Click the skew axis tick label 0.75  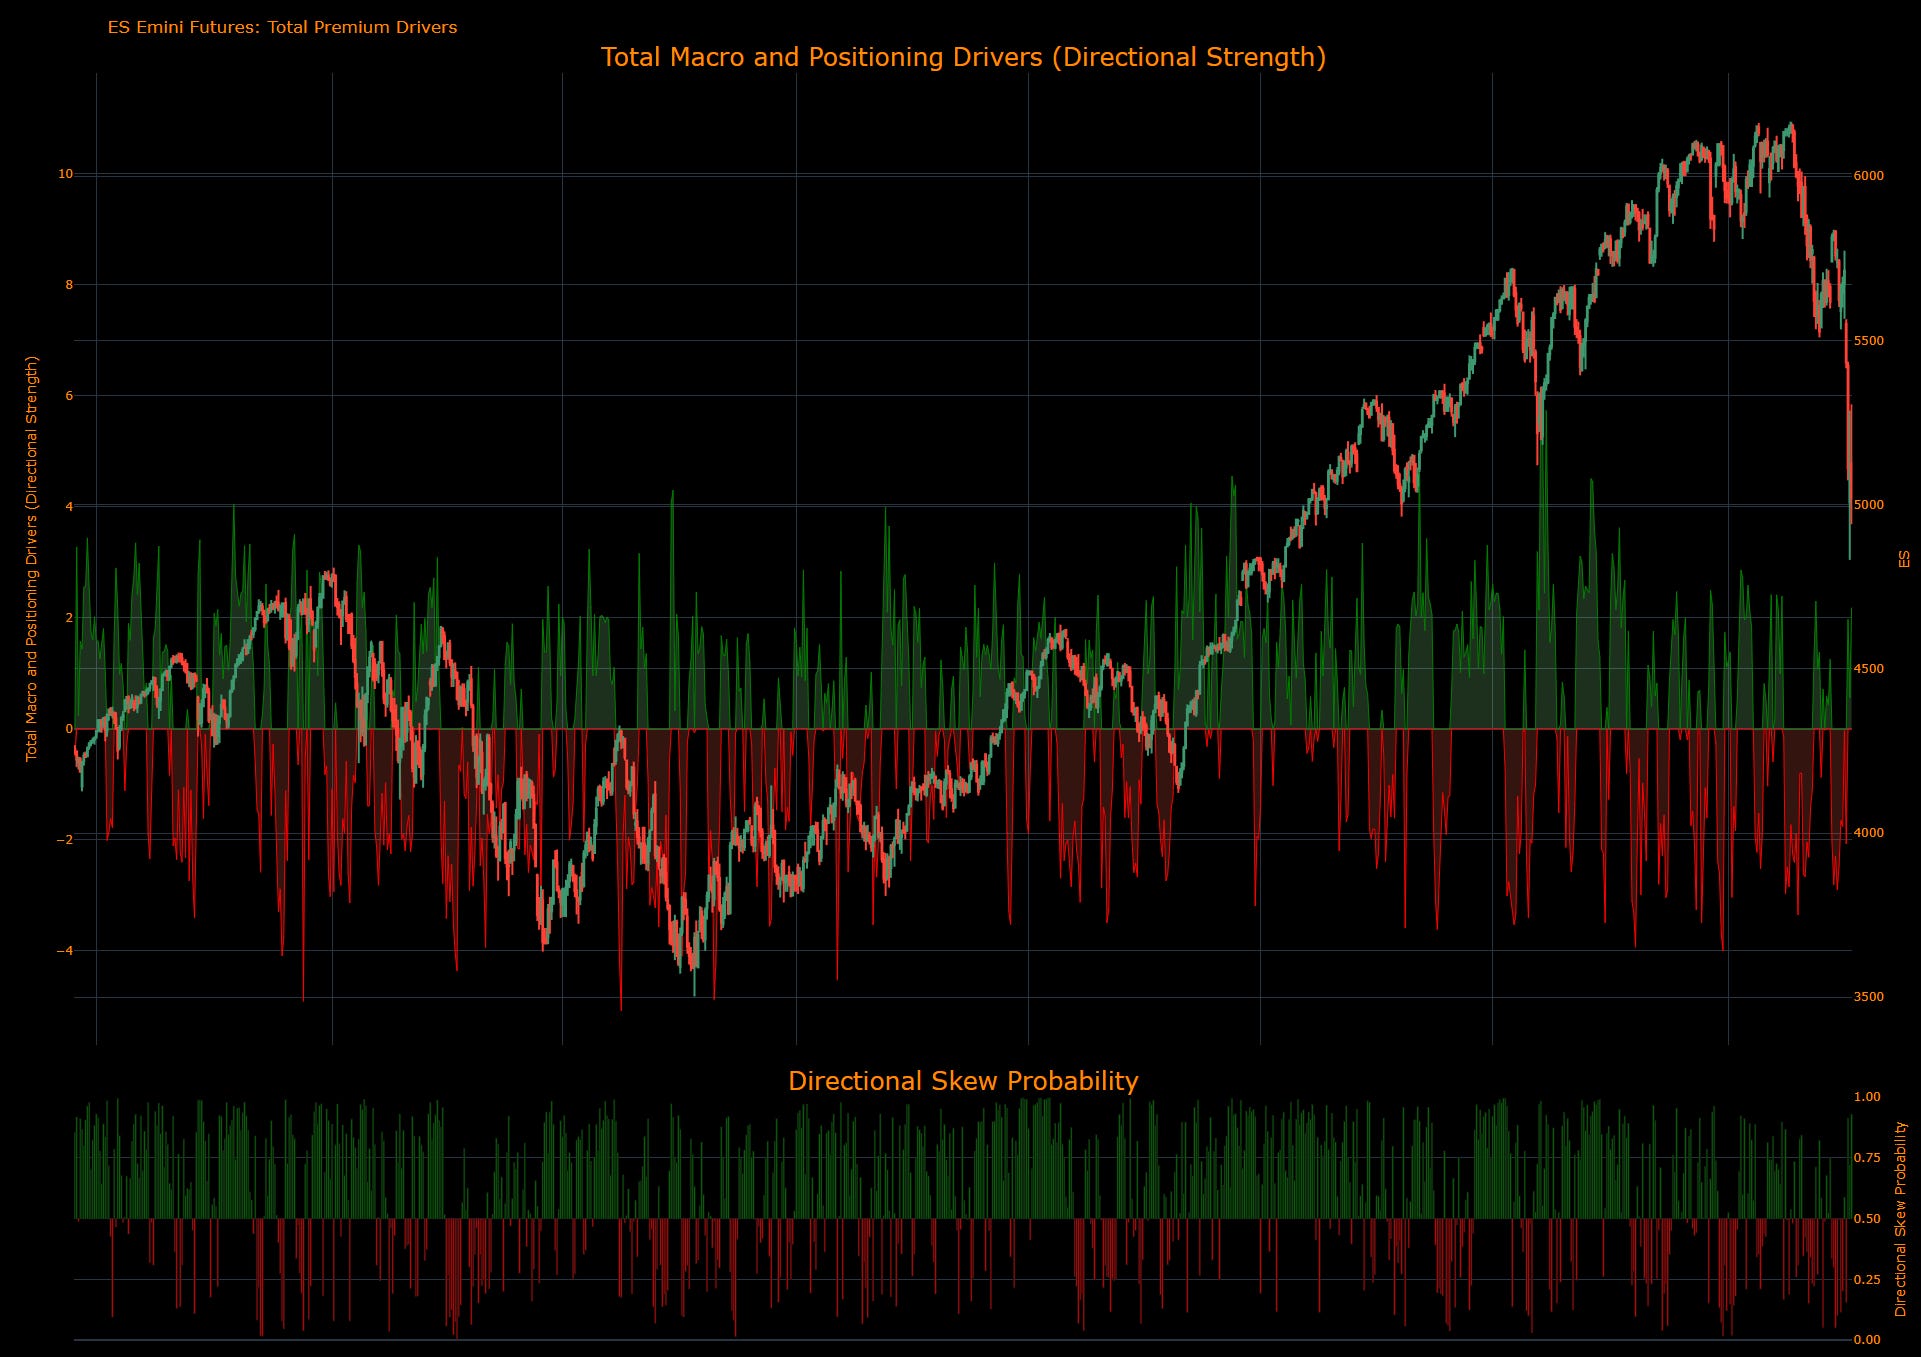click(x=1867, y=1158)
